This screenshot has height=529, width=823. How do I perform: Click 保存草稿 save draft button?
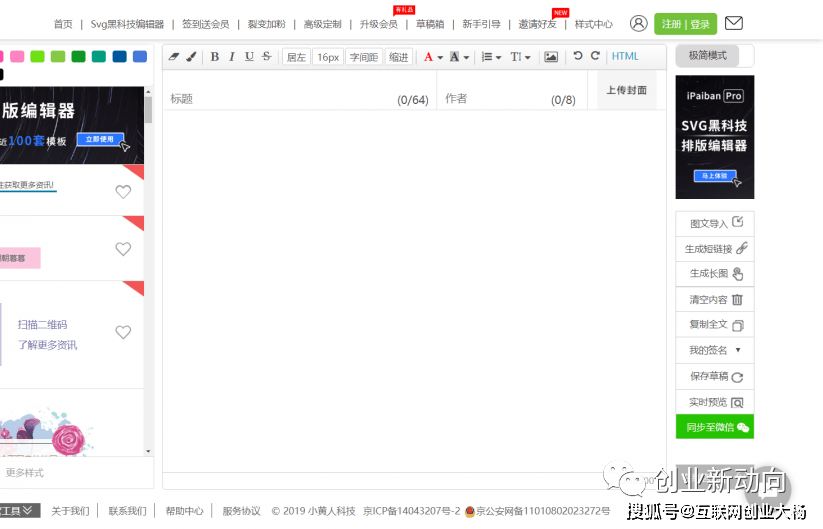(x=715, y=376)
